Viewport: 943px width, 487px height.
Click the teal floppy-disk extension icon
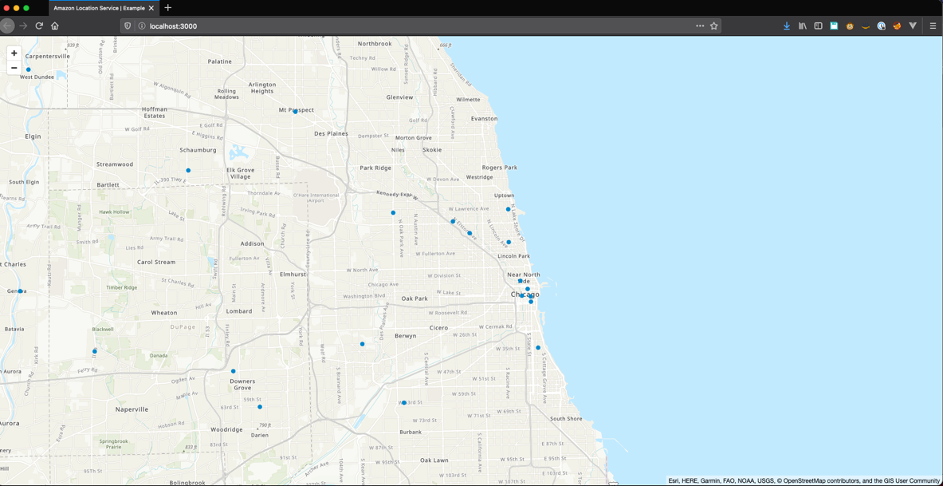click(x=834, y=26)
